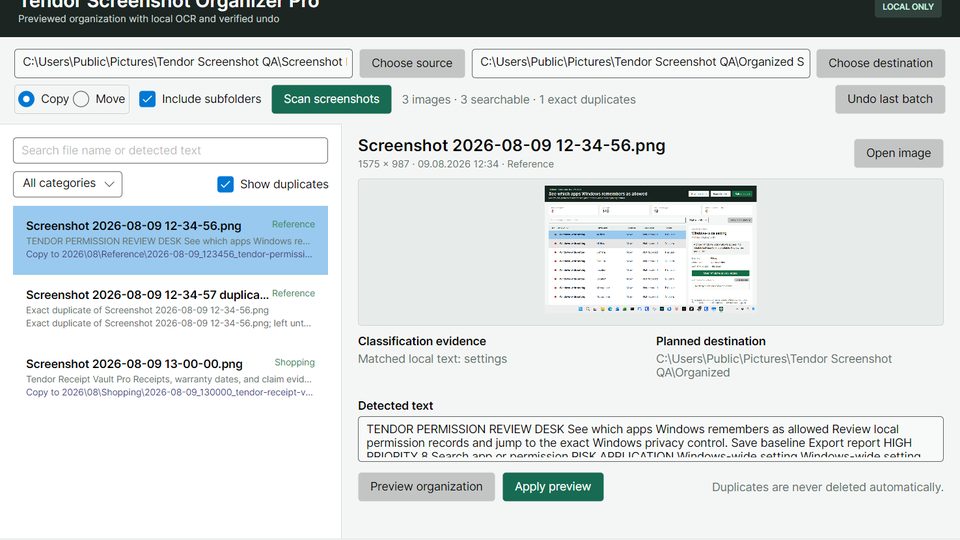Open the image with Open image button
The image size is (960, 540).
[x=898, y=153]
